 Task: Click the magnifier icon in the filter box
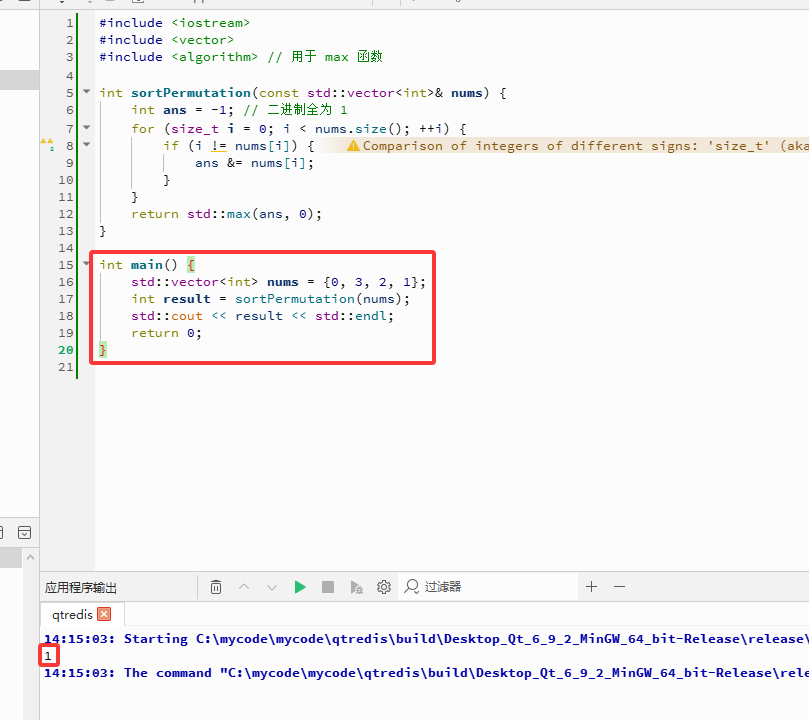[x=411, y=587]
